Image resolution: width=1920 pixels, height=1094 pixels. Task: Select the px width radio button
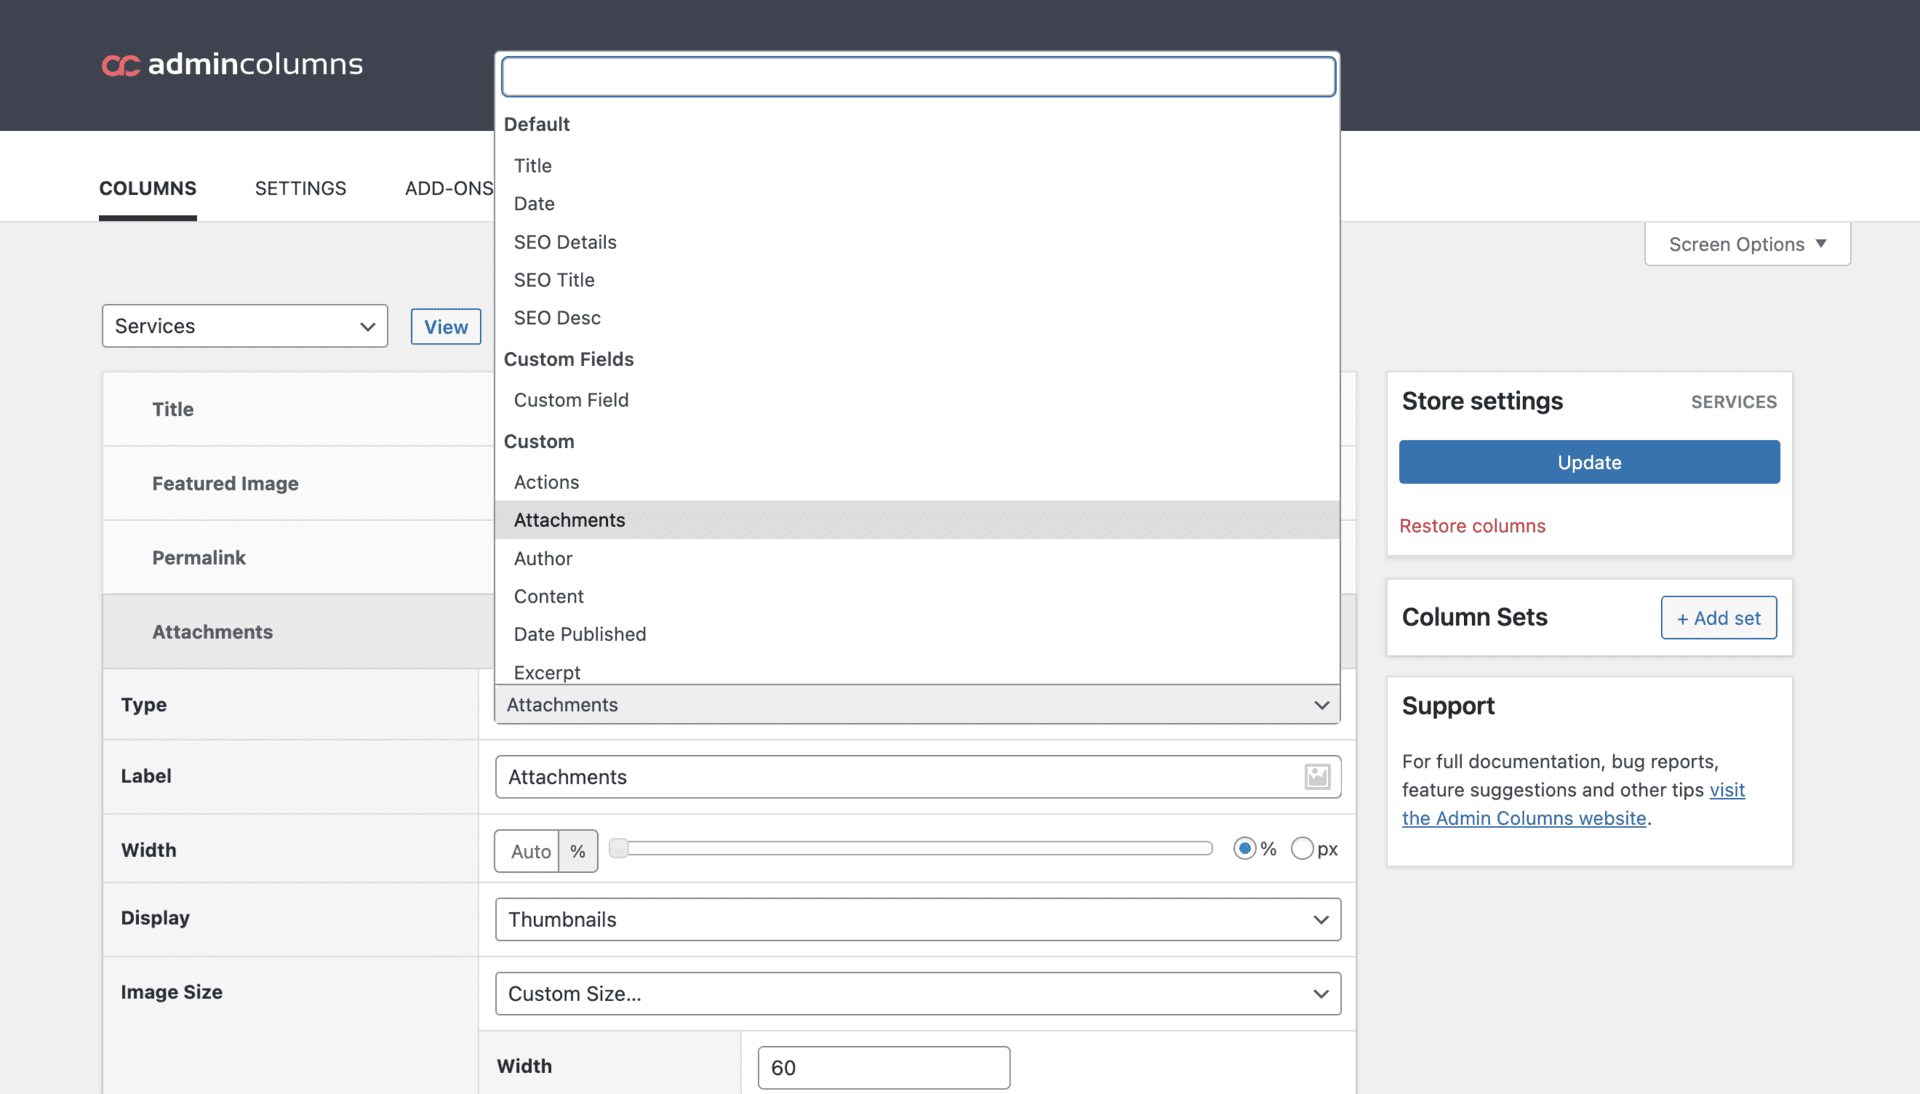(1302, 849)
